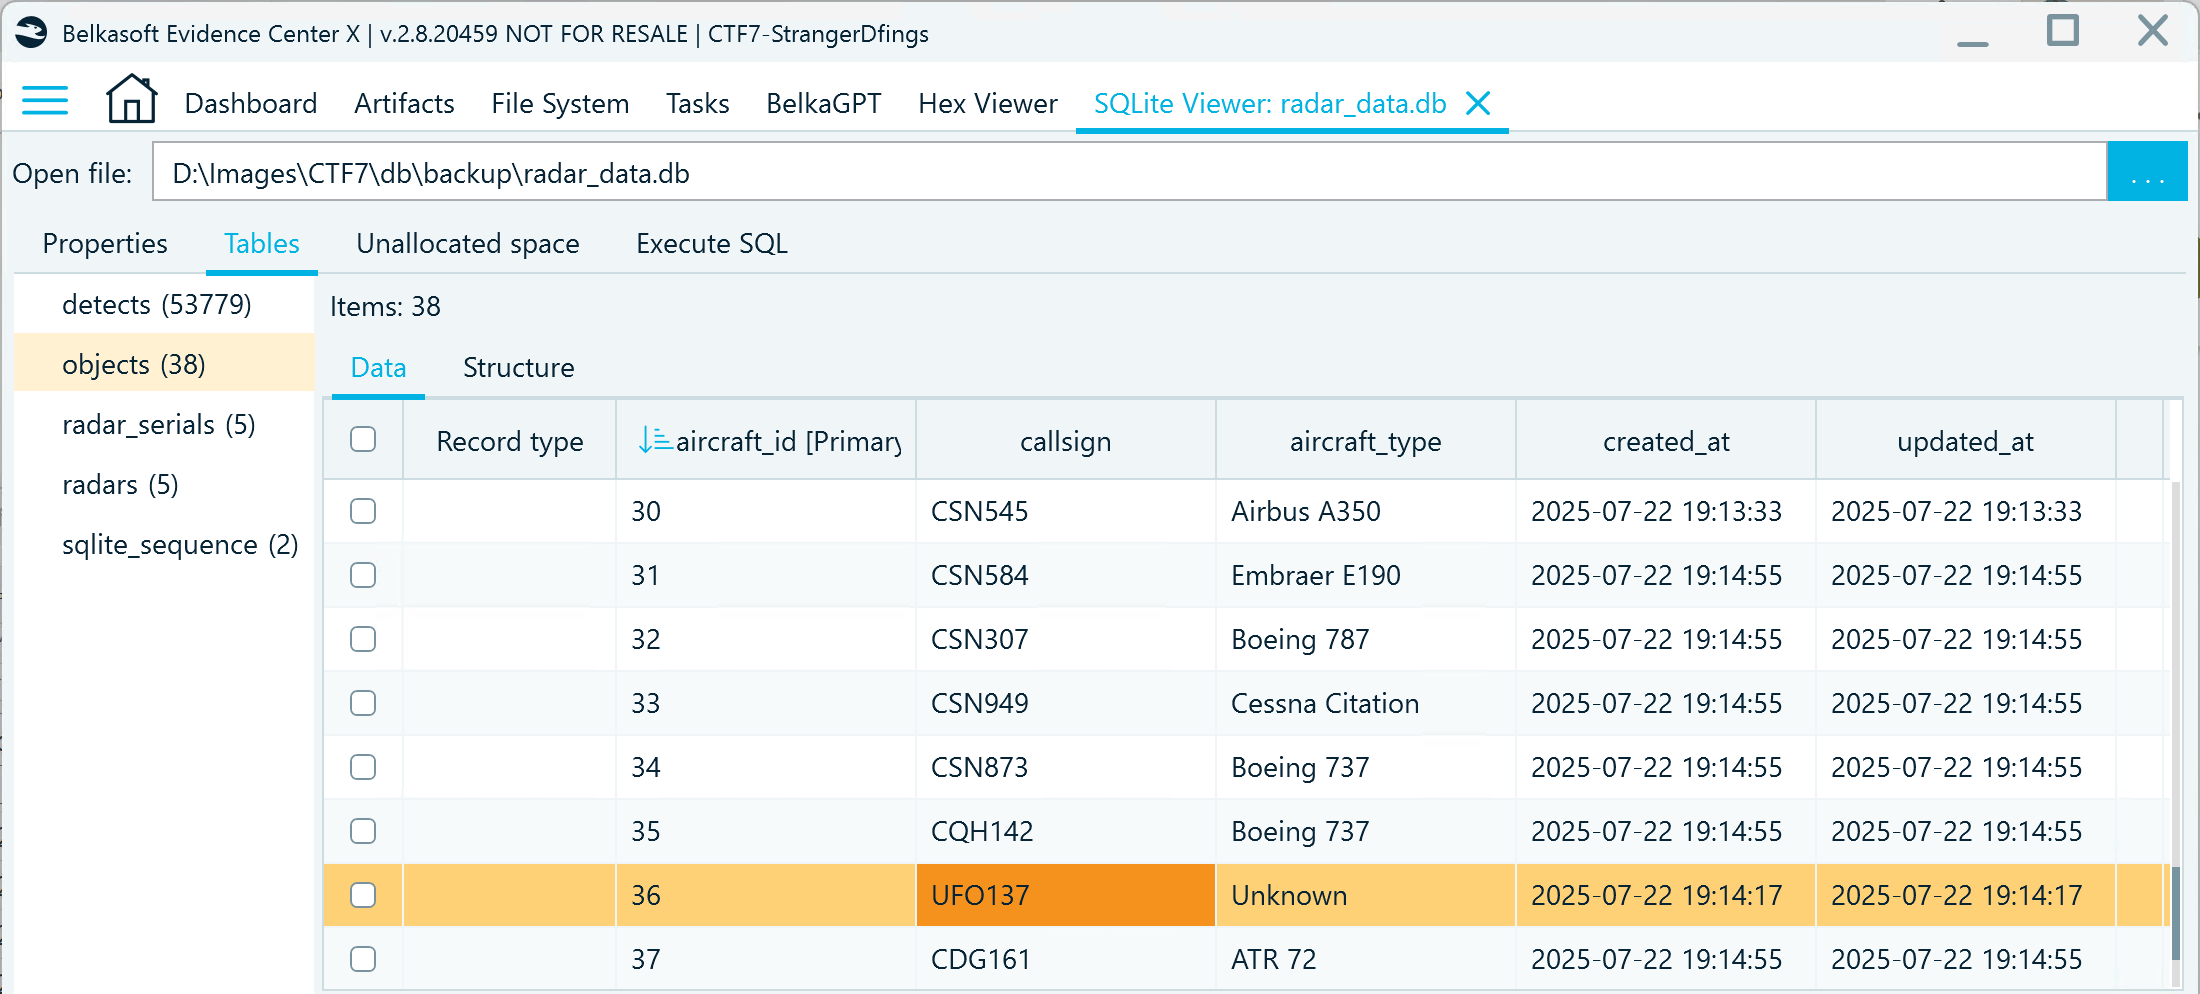Screen dimensions: 2200x994
Task: Open the hamburger main menu
Action: (x=45, y=101)
